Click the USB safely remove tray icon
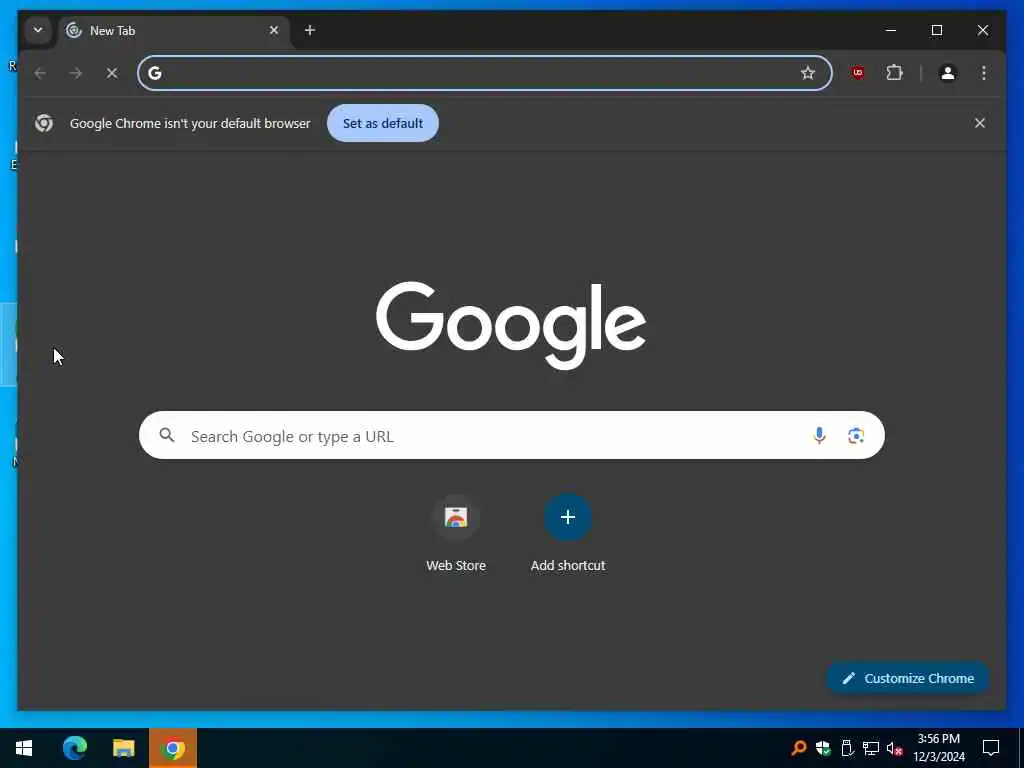The image size is (1024, 768). point(847,748)
